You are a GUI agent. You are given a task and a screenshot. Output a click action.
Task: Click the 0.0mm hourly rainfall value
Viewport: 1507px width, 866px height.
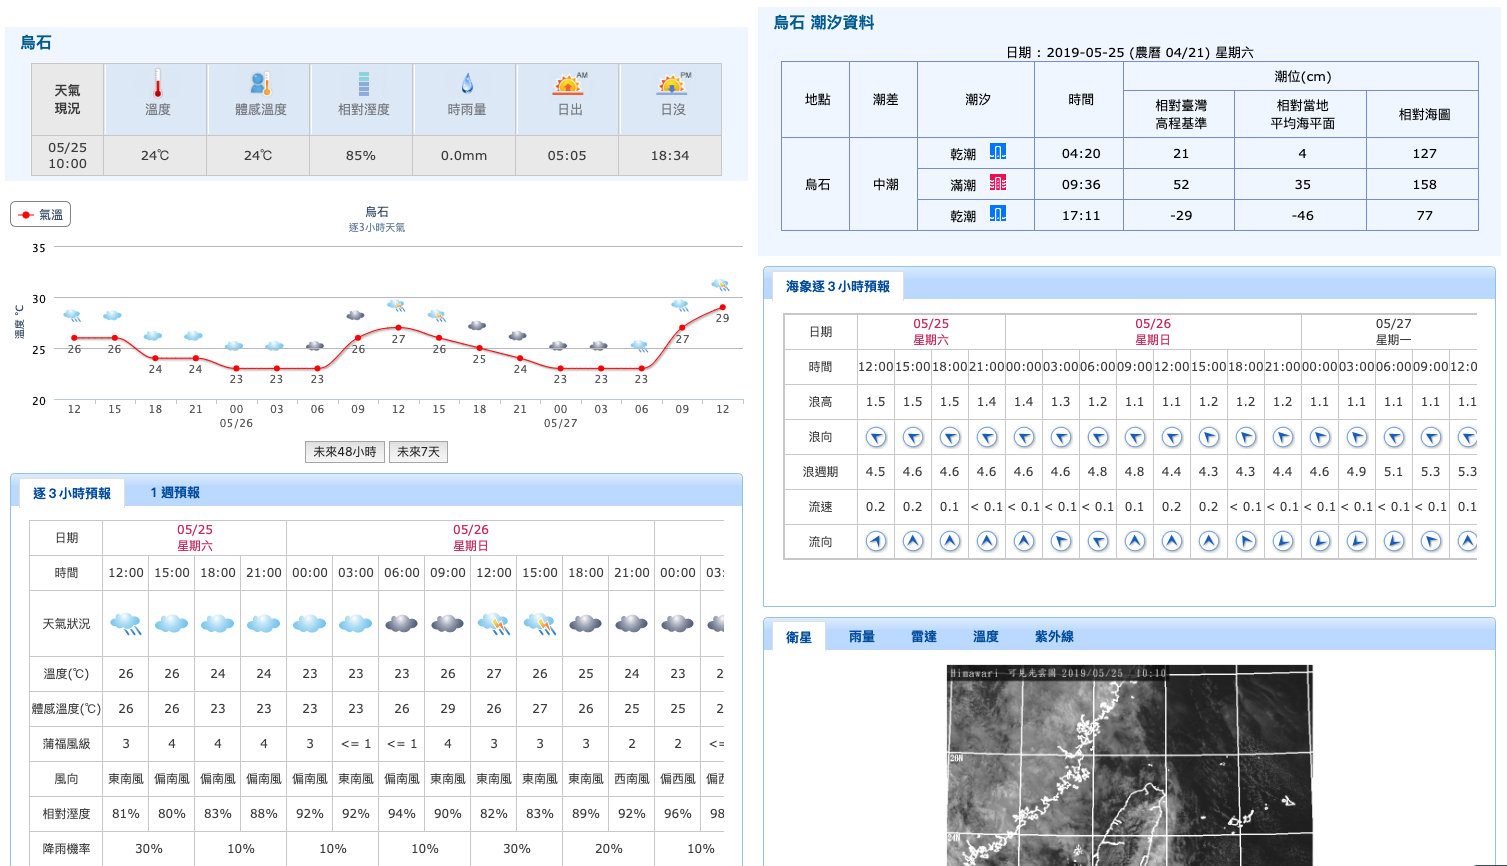(x=464, y=155)
